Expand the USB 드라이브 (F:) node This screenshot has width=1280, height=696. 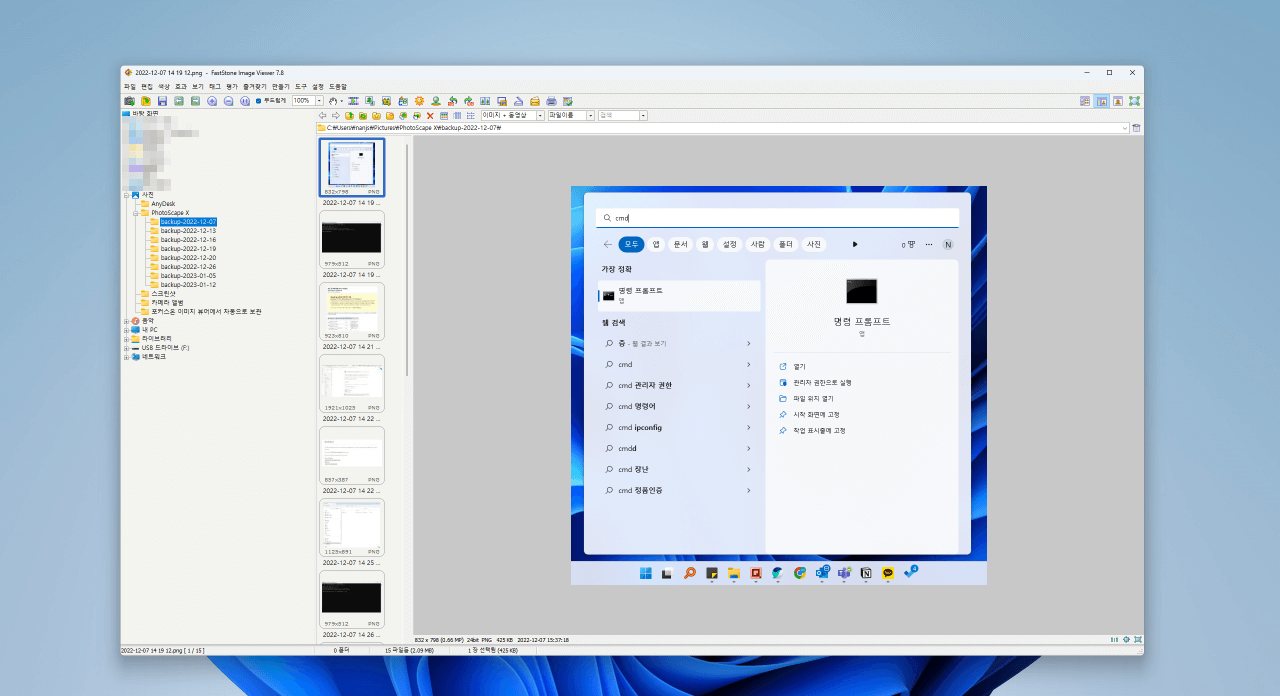point(126,347)
